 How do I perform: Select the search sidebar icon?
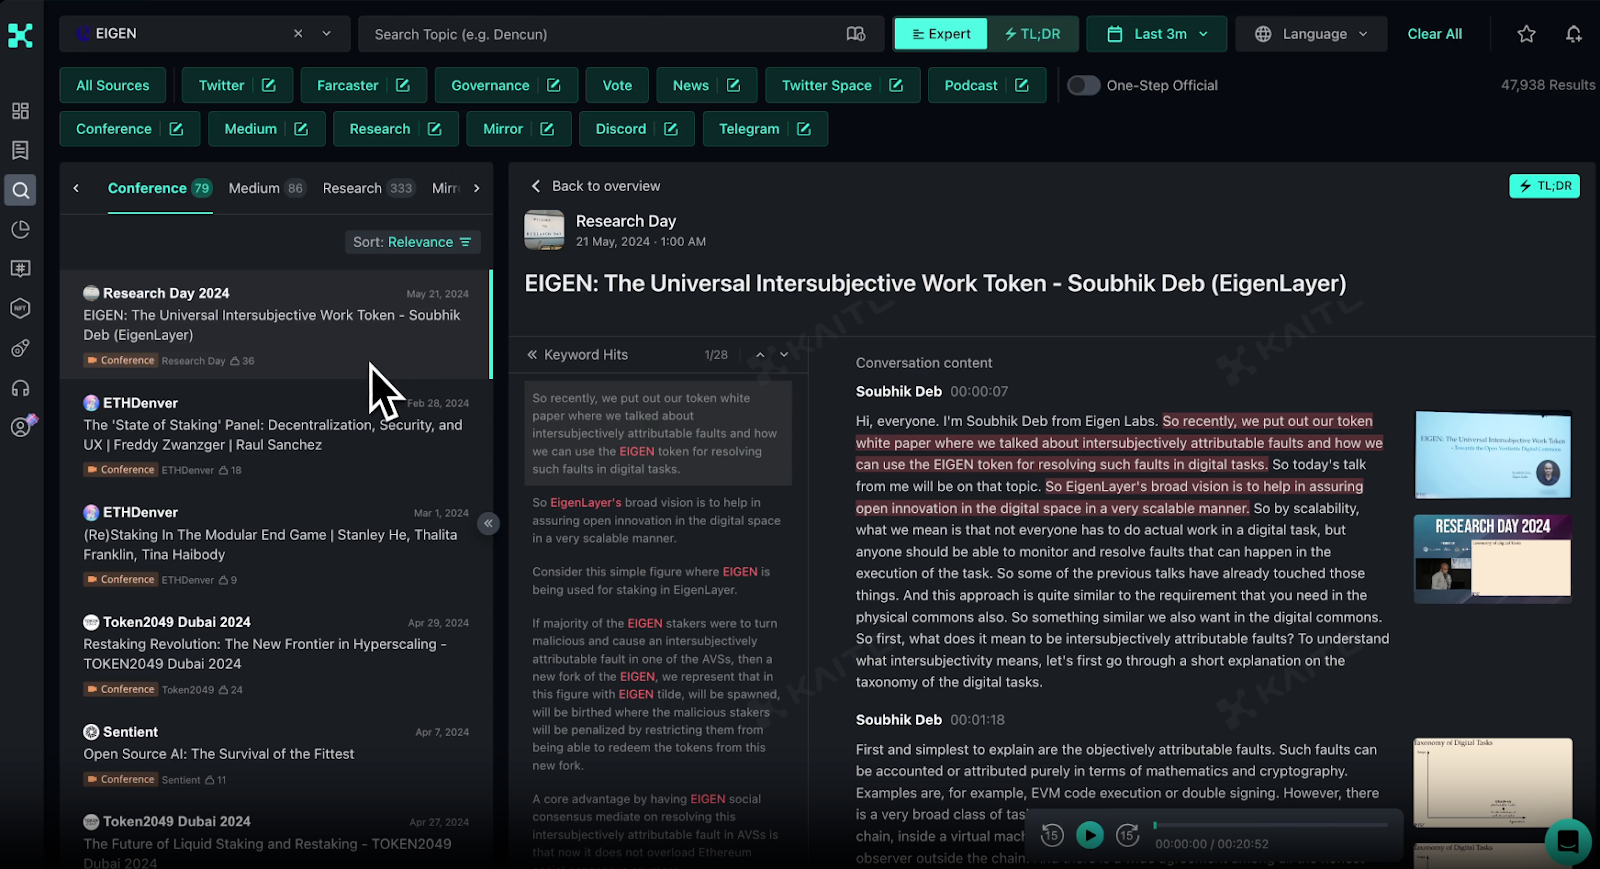click(x=20, y=190)
